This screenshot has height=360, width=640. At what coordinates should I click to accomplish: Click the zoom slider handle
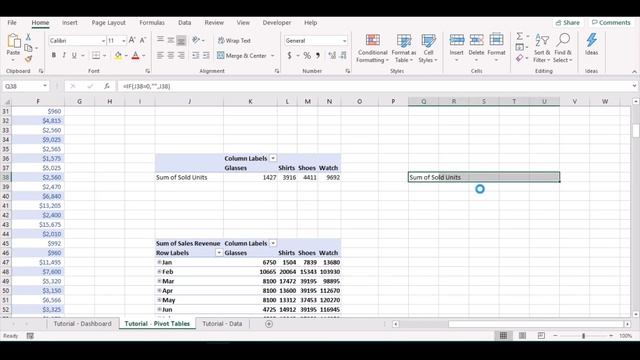(583, 336)
